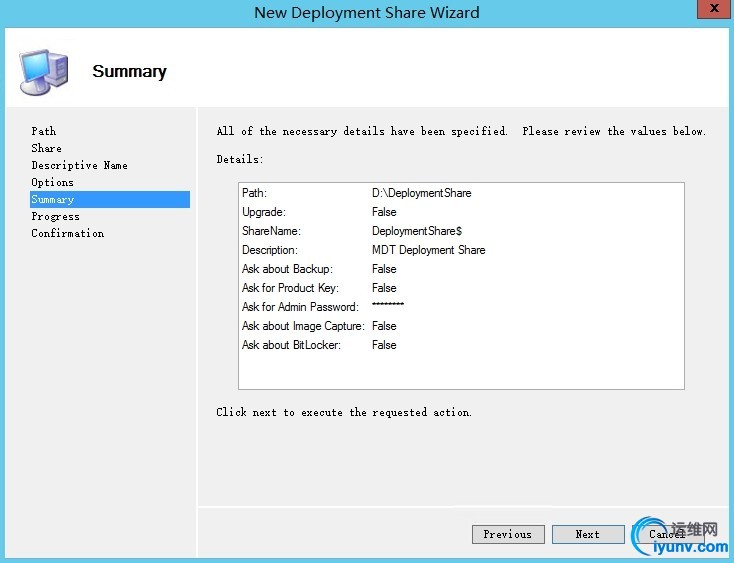Image resolution: width=734 pixels, height=563 pixels.
Task: Select the Options step in the sidebar
Action: coord(52,182)
